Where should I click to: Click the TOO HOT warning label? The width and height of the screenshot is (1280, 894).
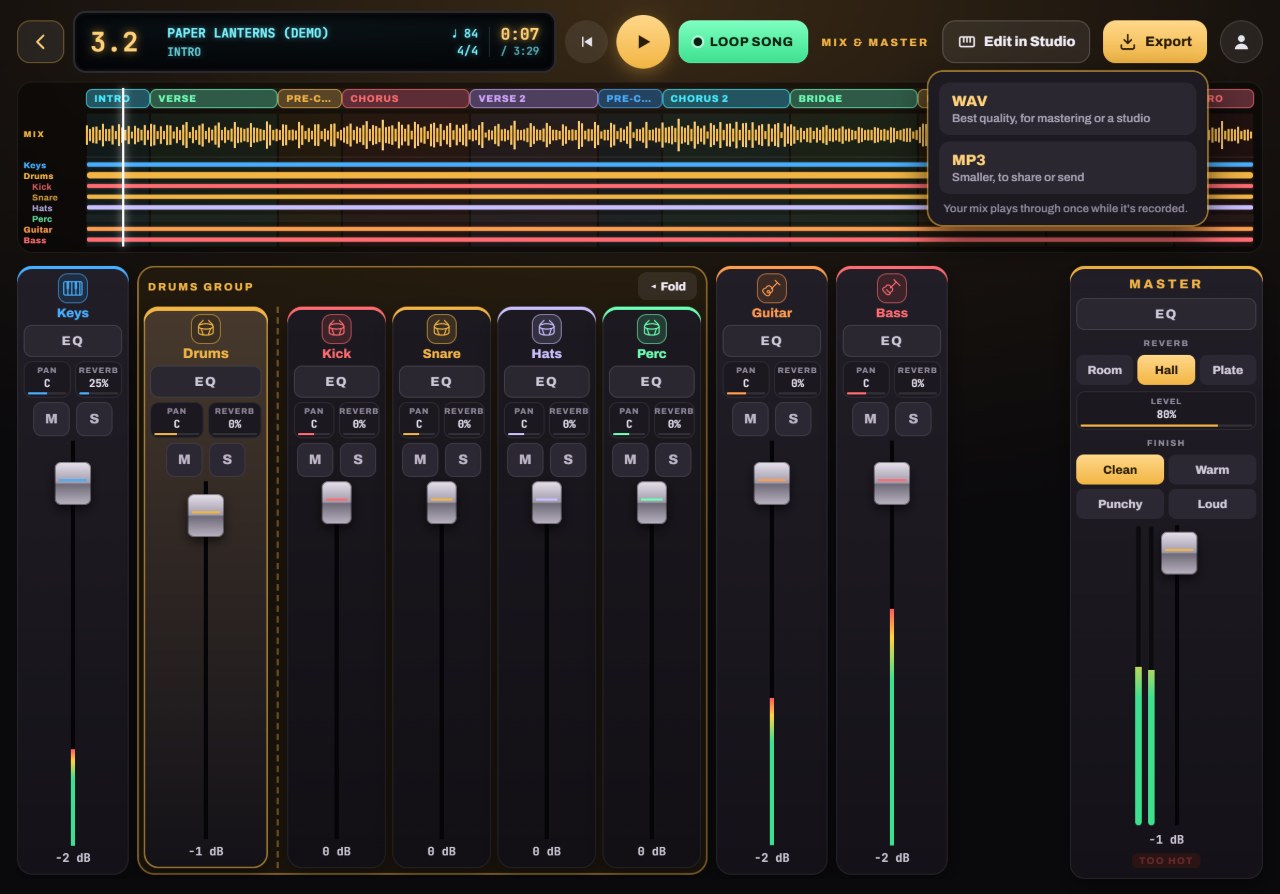1166,860
